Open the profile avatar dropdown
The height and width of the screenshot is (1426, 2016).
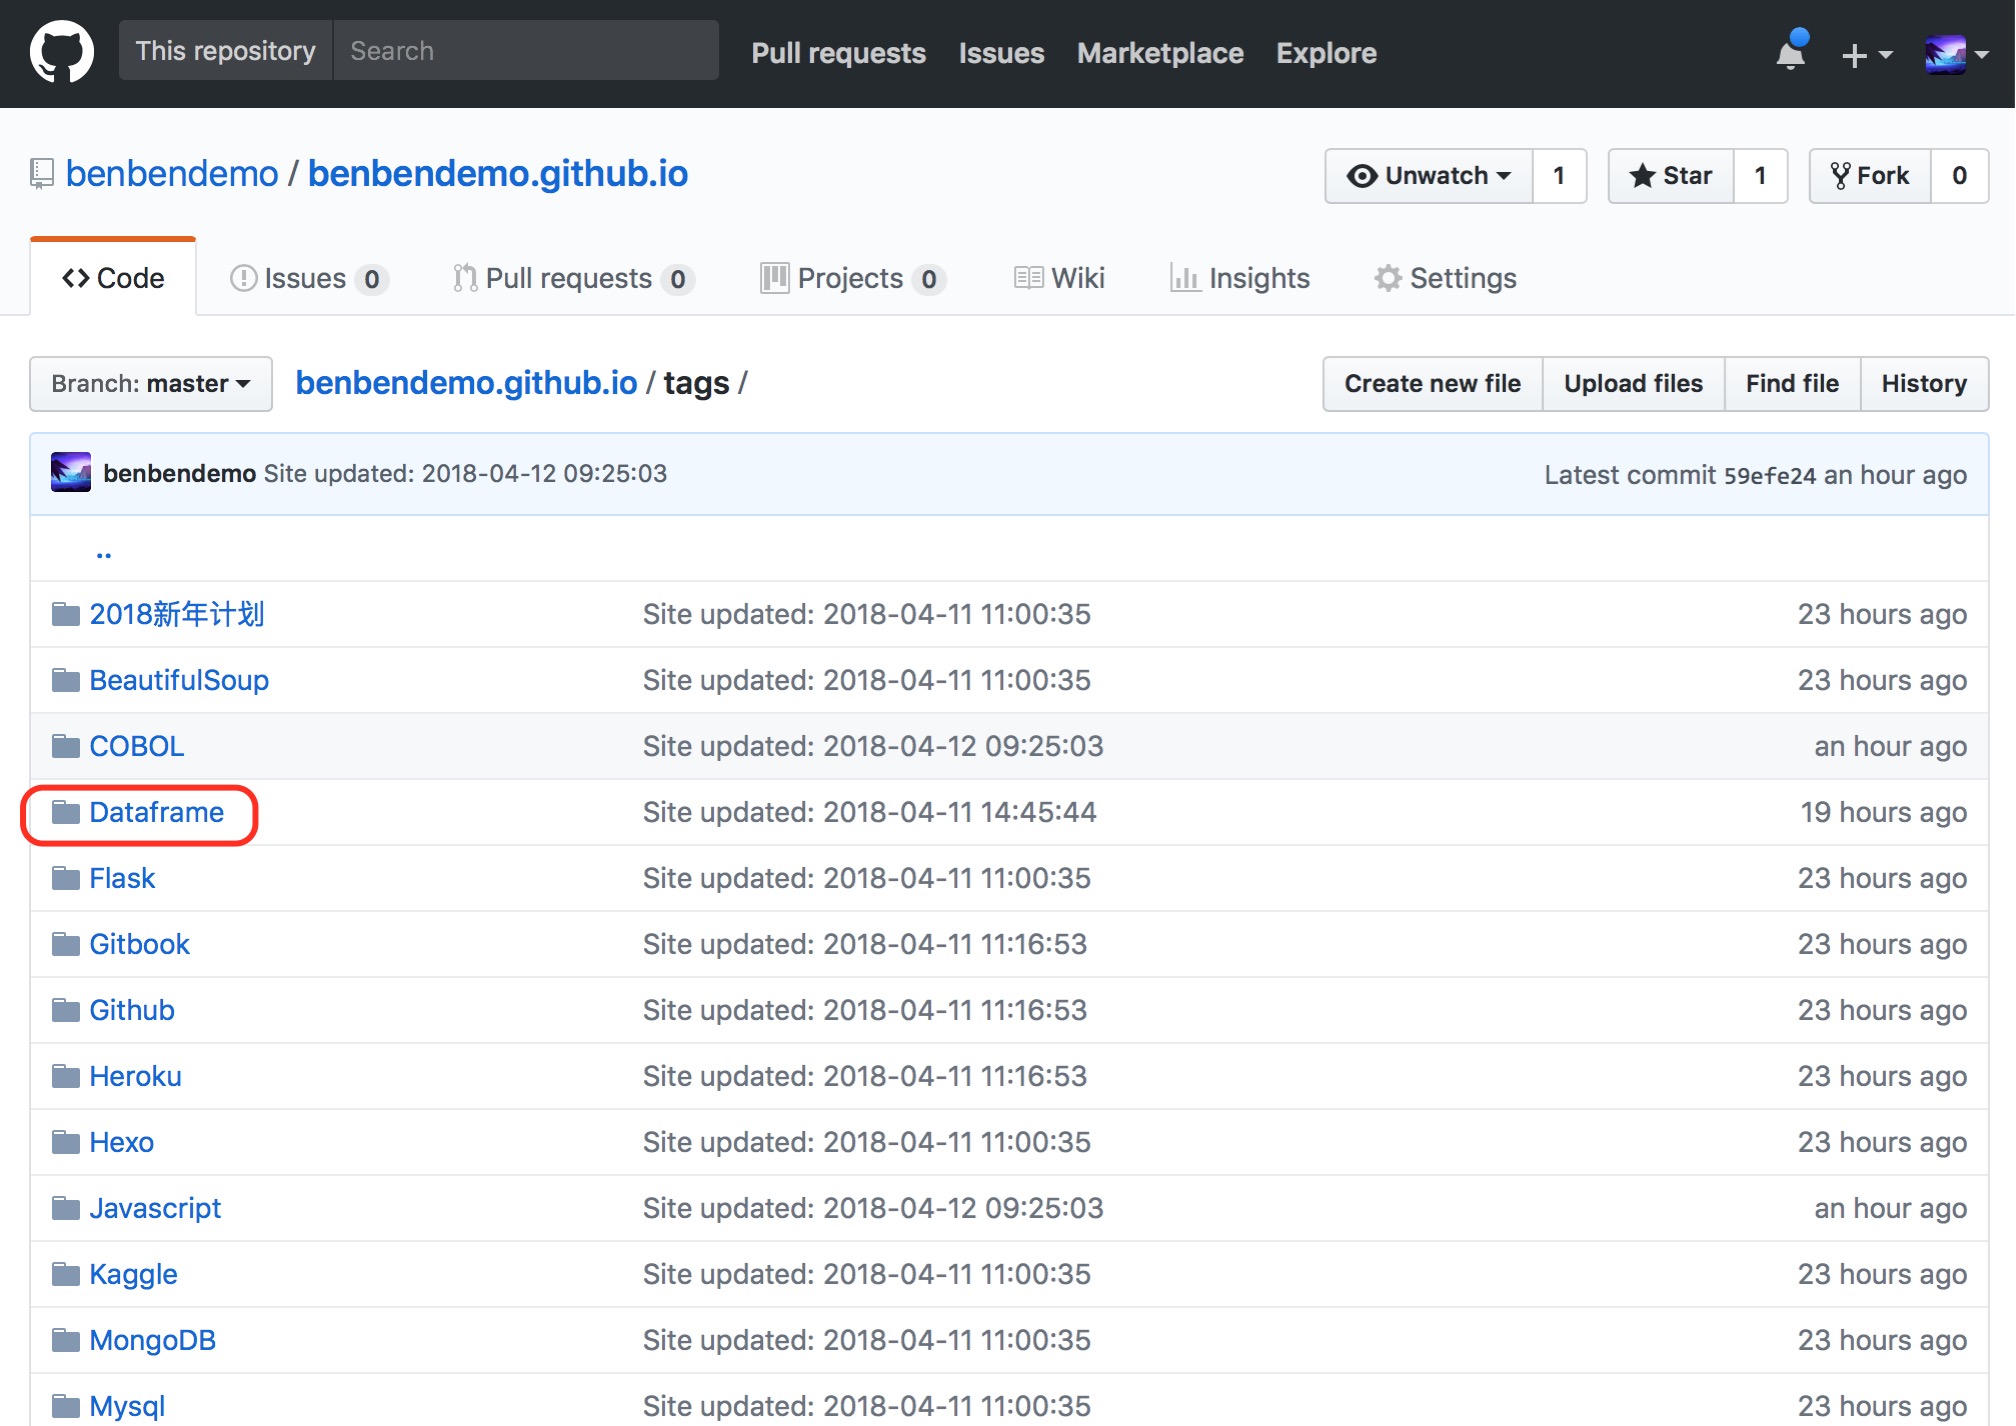pyautogui.click(x=1957, y=53)
